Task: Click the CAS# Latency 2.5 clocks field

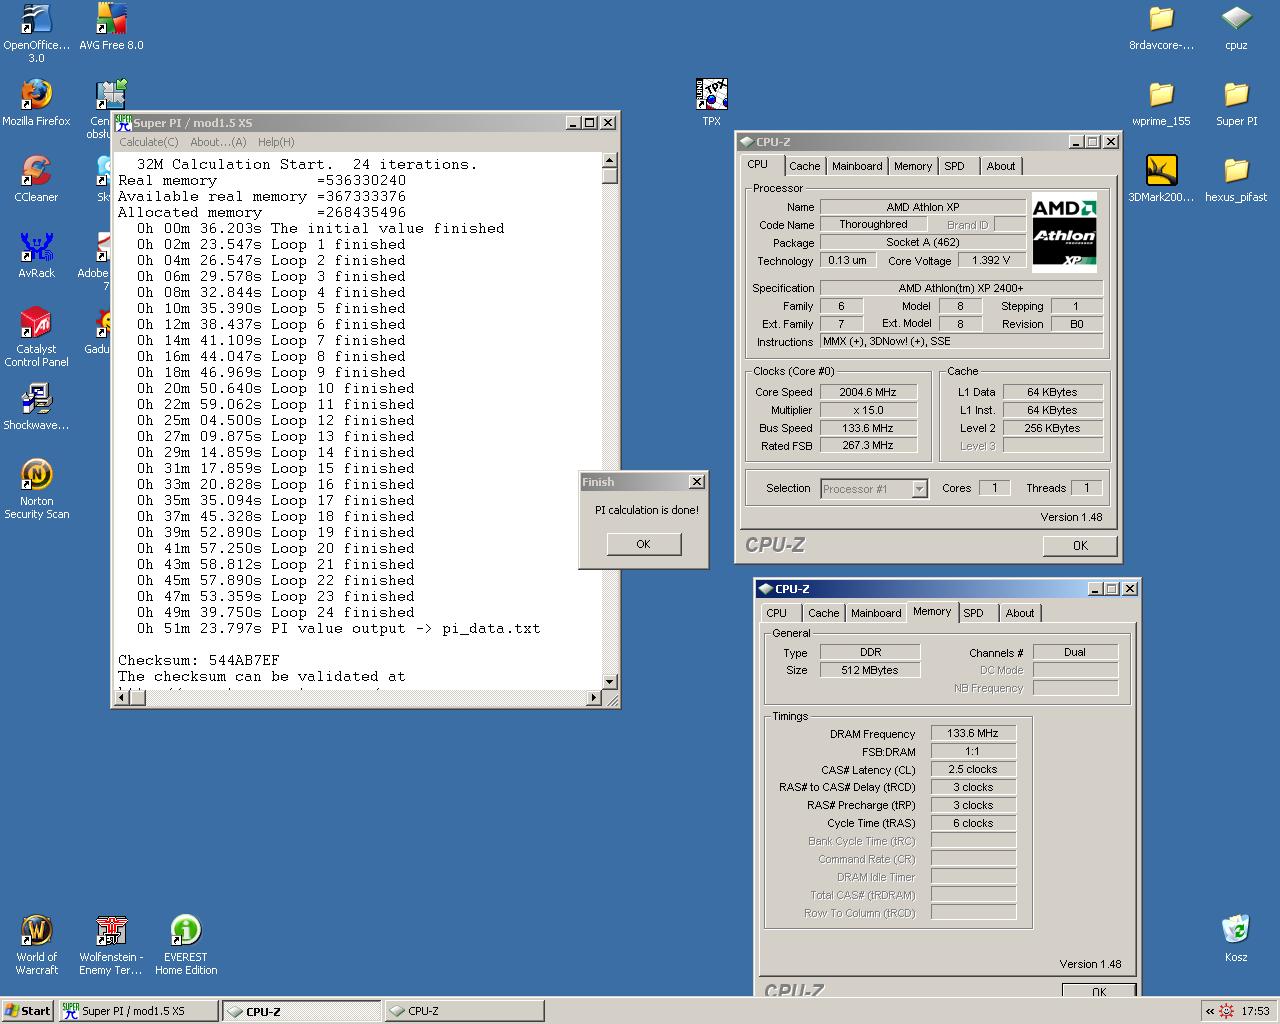Action: [x=973, y=769]
